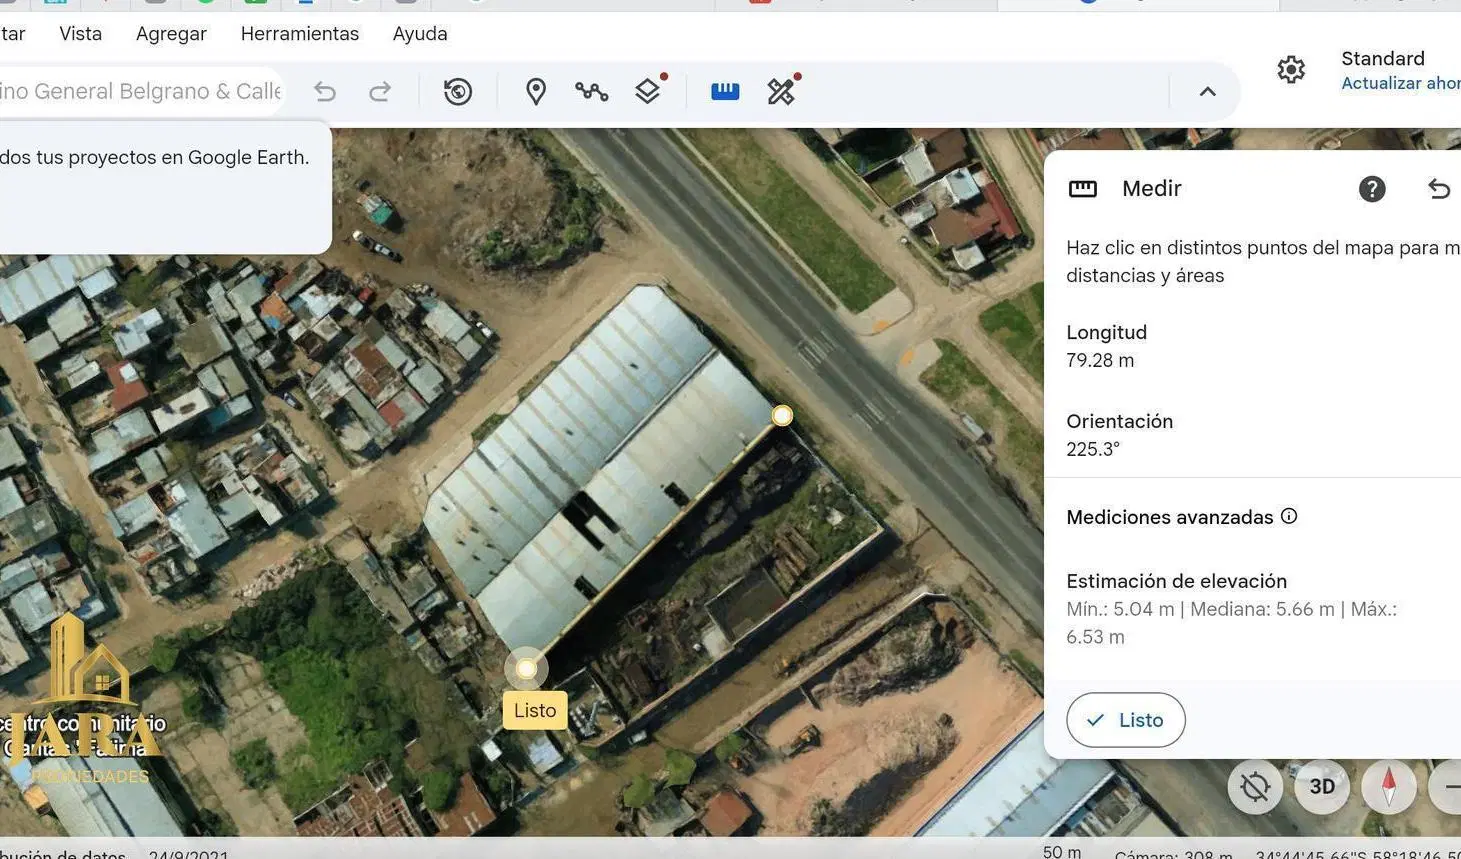Open the pencil and ruler design tool
The width and height of the screenshot is (1461, 859).
click(781, 92)
